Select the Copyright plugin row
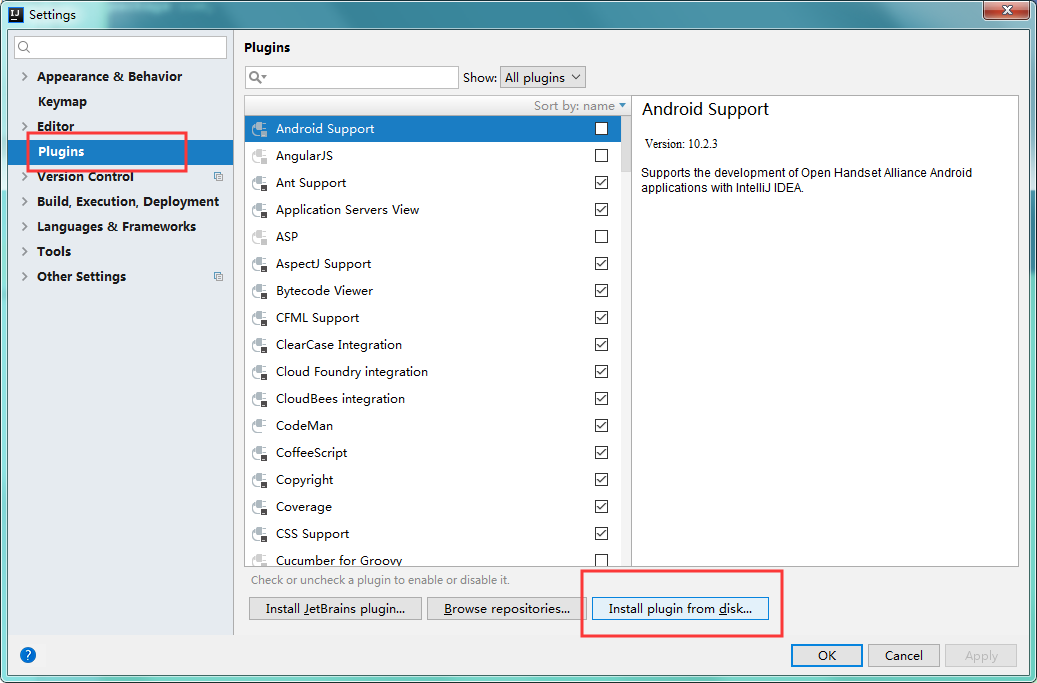Screen dimensions: 1037x683 (433, 480)
